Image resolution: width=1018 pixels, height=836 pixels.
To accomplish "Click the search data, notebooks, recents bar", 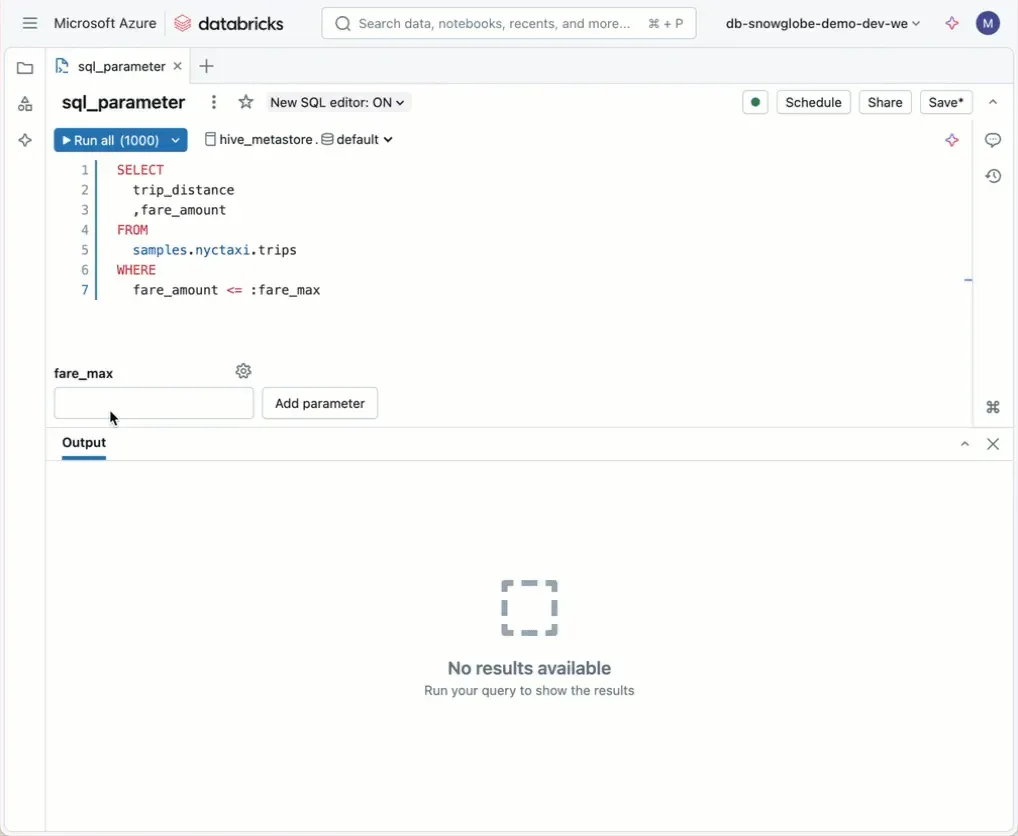I will 508,23.
